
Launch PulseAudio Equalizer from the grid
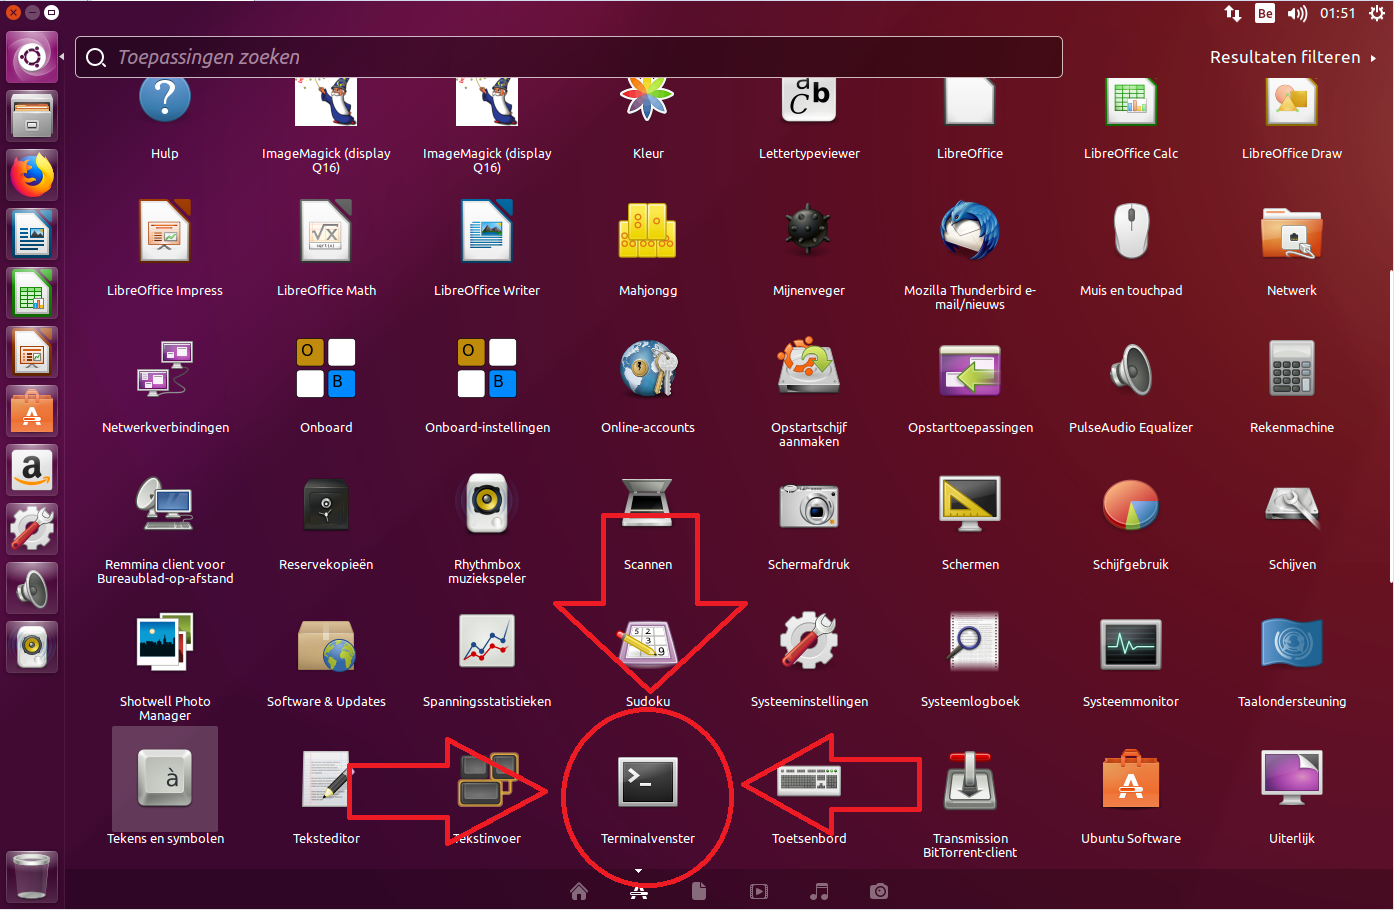1131,368
